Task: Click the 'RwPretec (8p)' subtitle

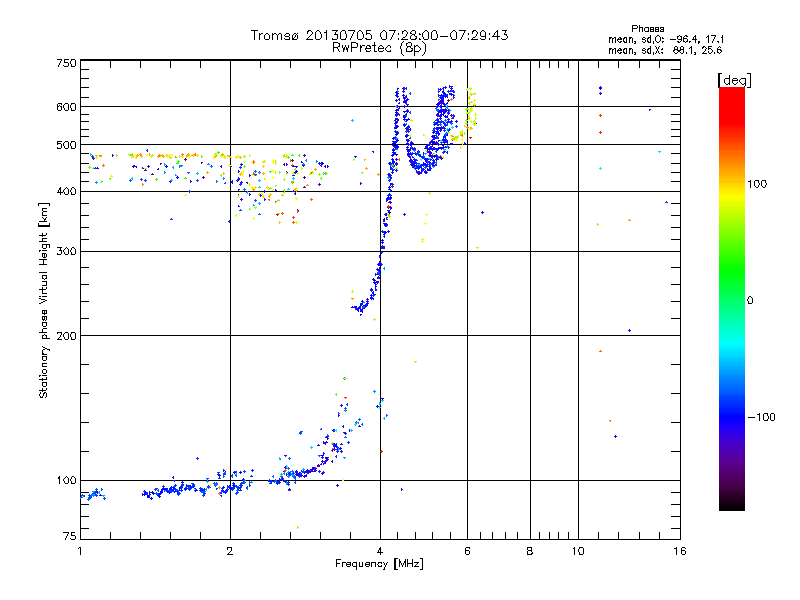Action: tap(379, 48)
